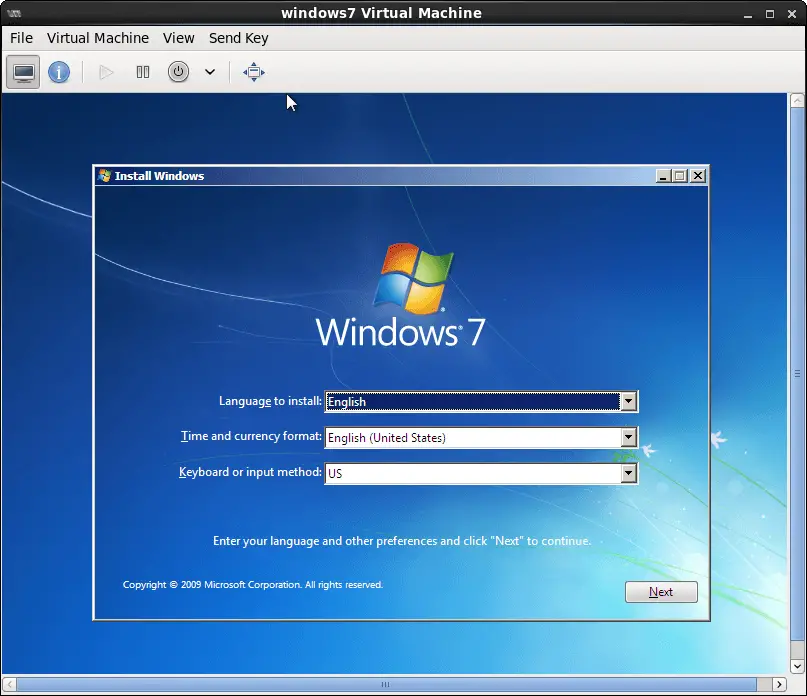This screenshot has height=696, width=807.
Task: Switch to fullscreen view icon
Action: coord(254,72)
